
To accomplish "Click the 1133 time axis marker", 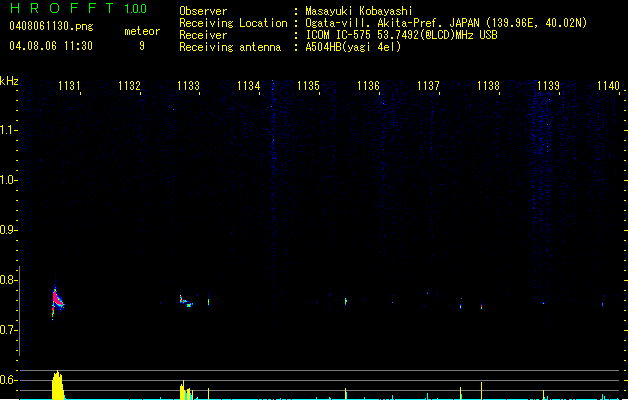I will pos(189,86).
